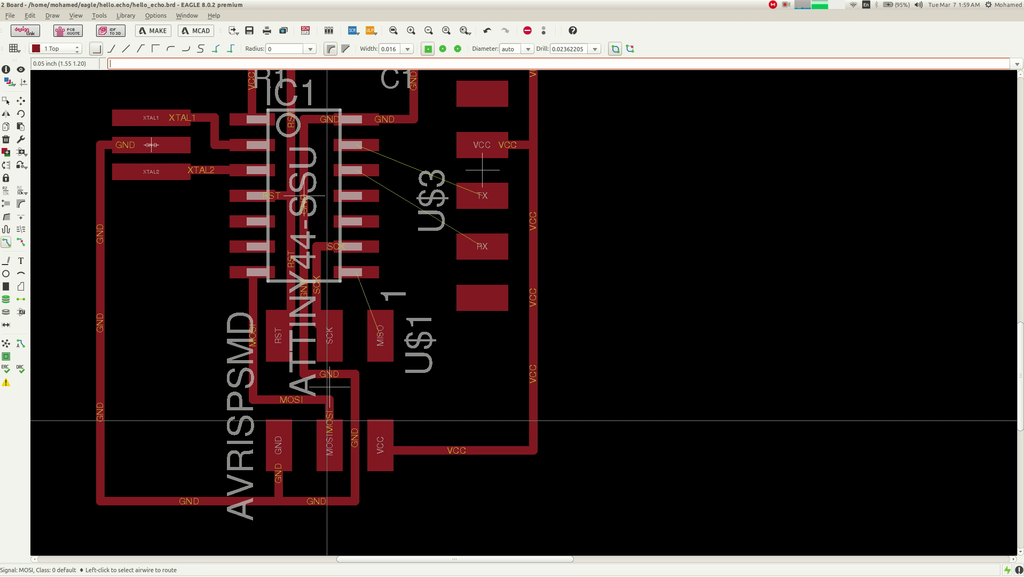Open the Errors warning icon

click(x=6, y=382)
